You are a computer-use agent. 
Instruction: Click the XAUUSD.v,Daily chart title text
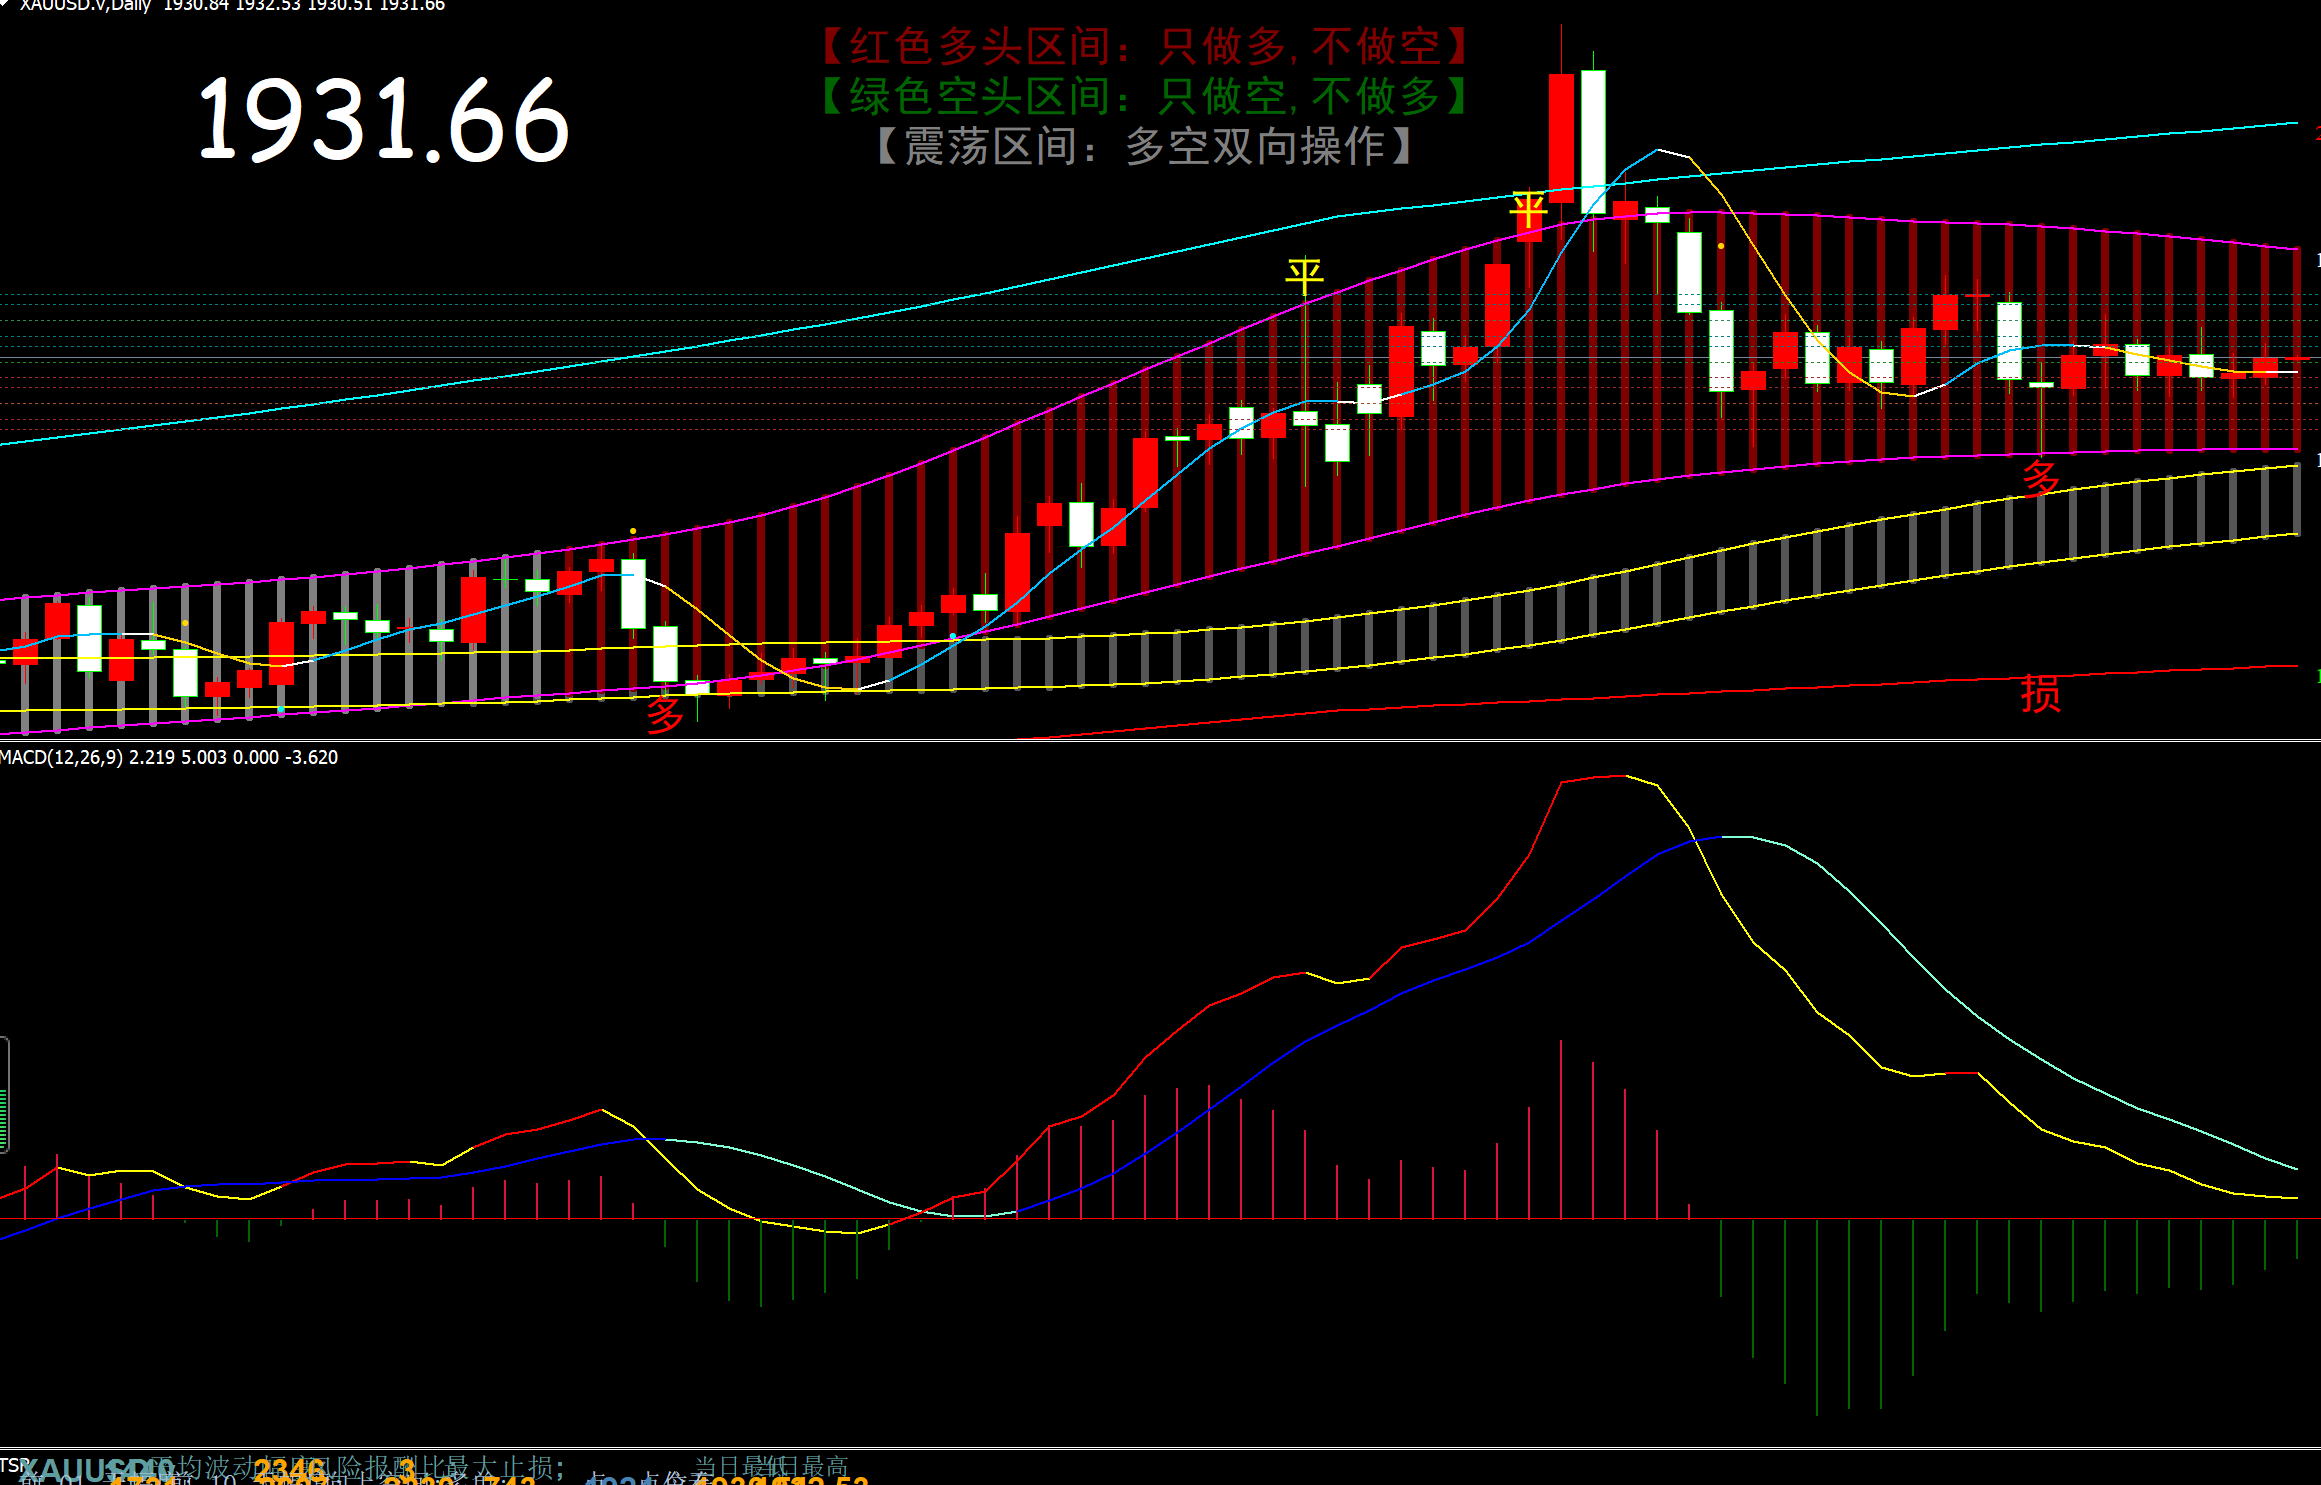point(85,6)
